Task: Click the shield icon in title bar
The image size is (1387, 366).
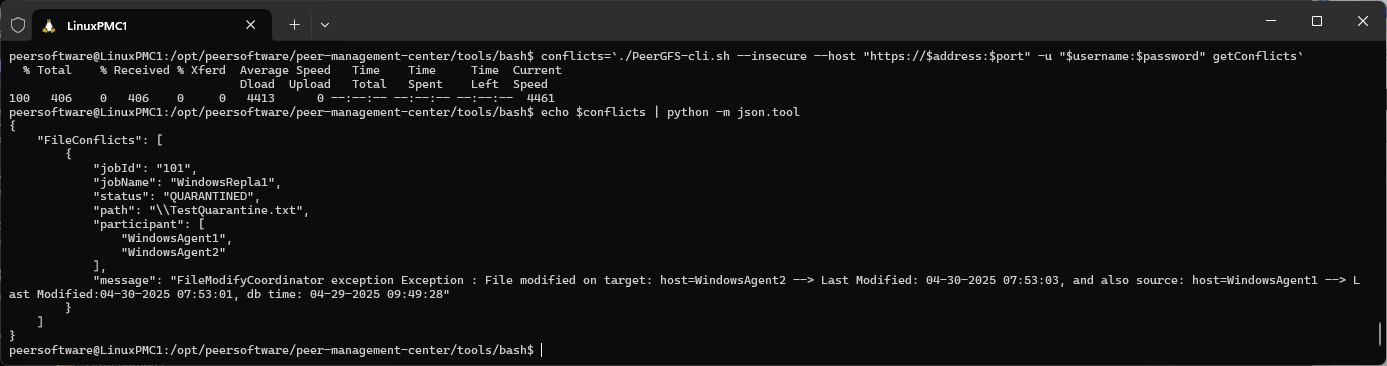Action: click(x=17, y=24)
